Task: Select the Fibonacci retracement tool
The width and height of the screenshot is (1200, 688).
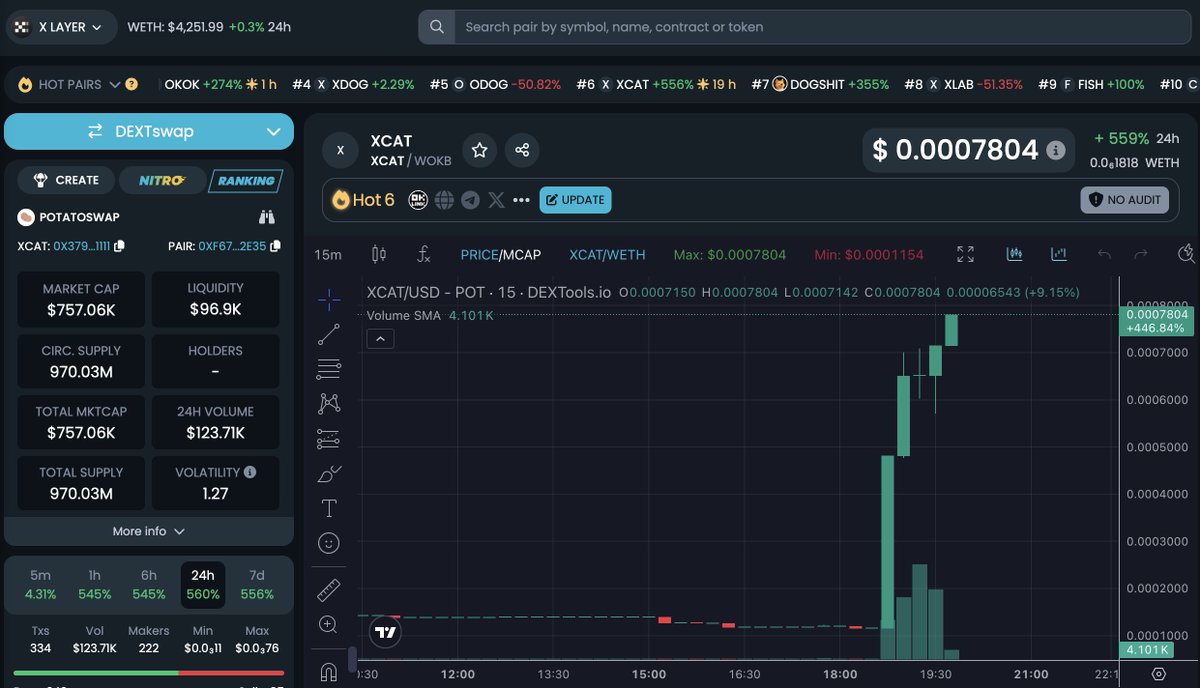Action: (x=329, y=369)
